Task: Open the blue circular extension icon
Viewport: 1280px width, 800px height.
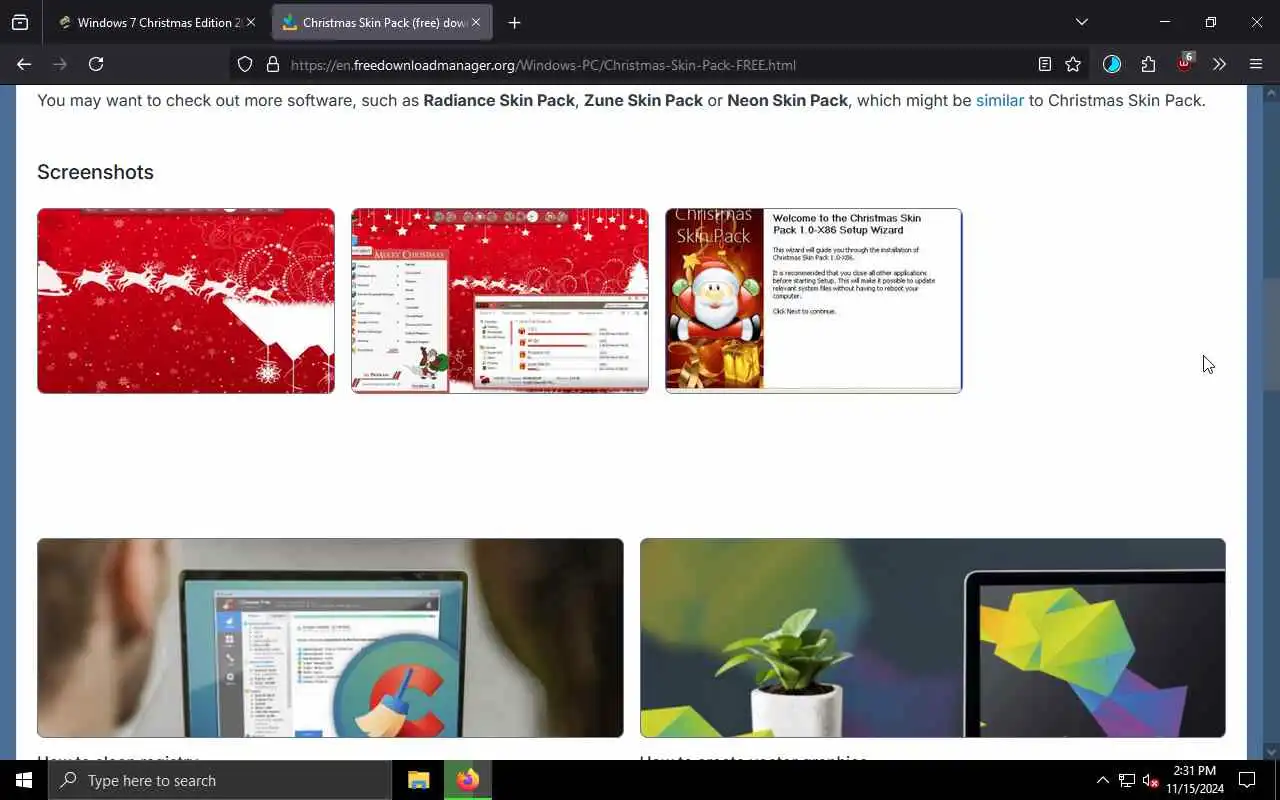Action: 1112,64
